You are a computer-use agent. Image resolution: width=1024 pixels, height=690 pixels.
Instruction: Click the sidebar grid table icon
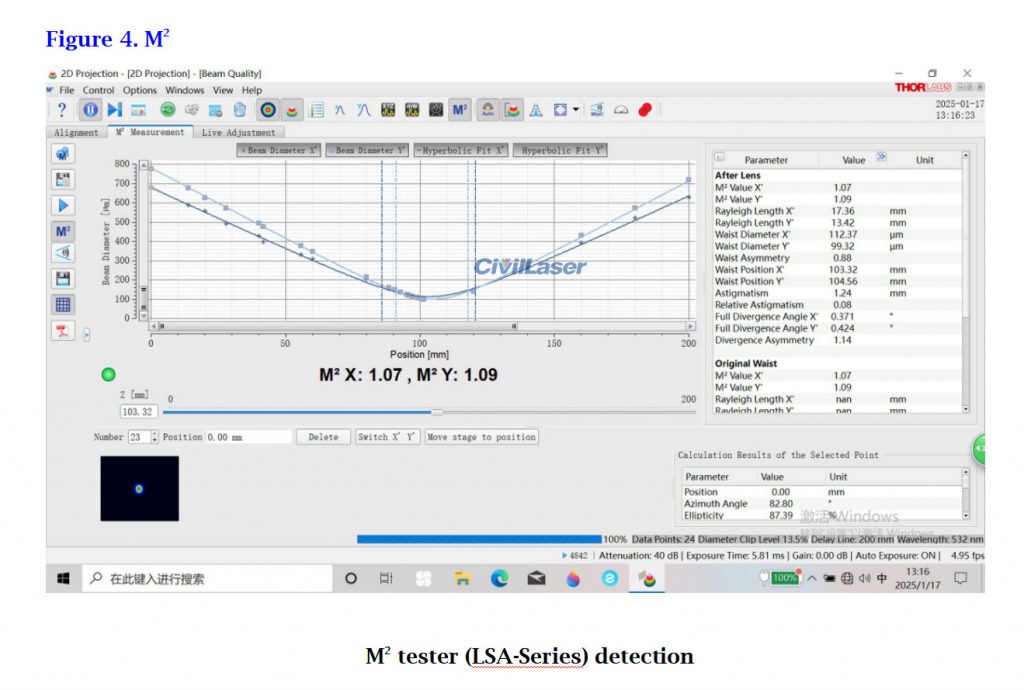click(x=63, y=305)
